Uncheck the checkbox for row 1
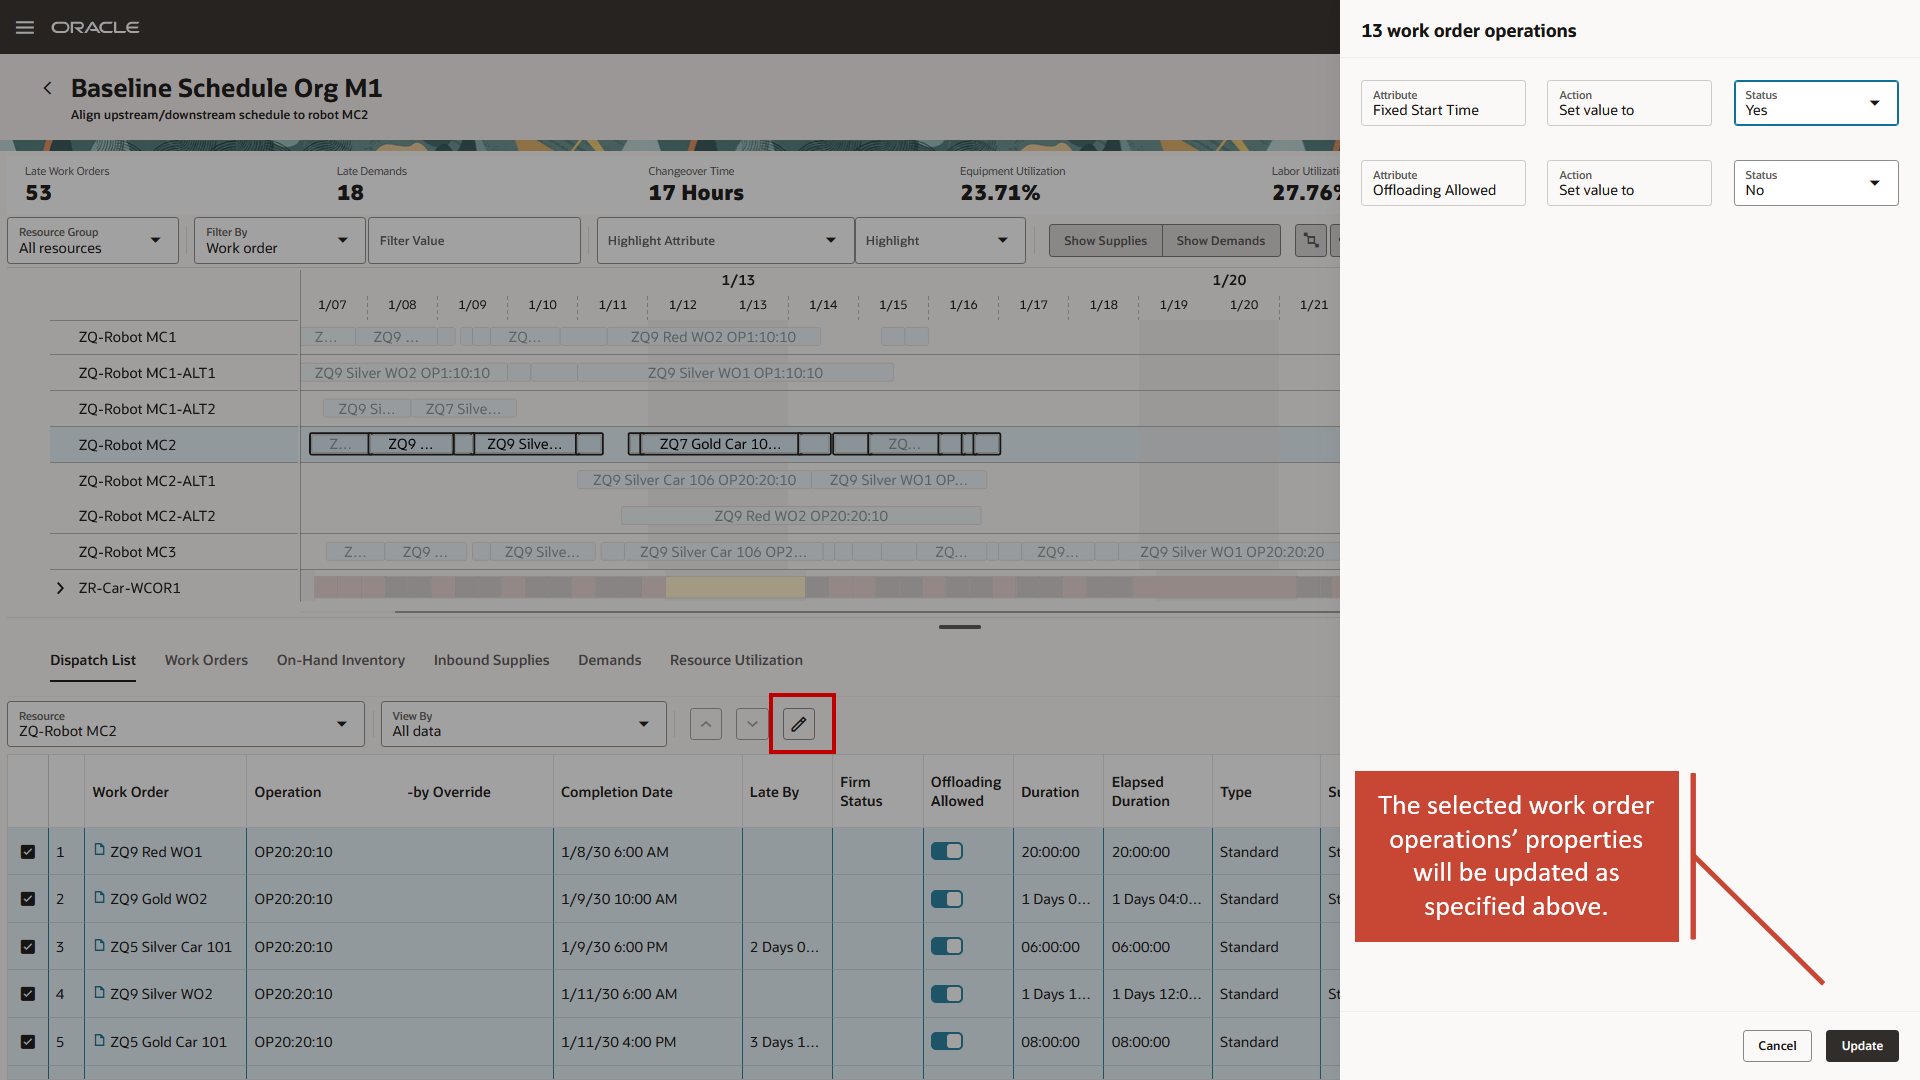1920x1080 pixels. (28, 852)
